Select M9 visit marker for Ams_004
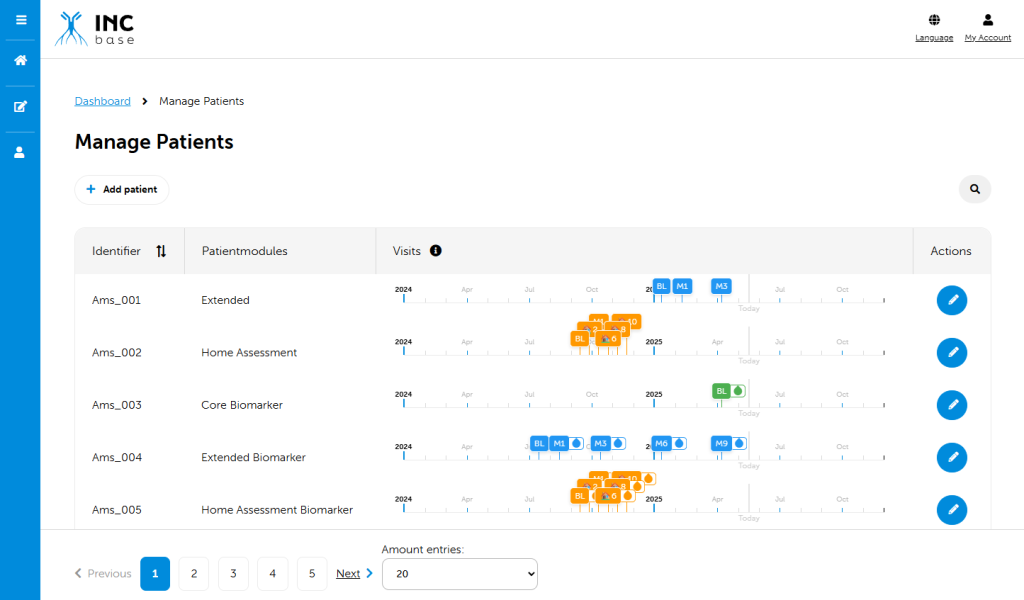Screen dimensions: 1024x600 pyautogui.click(x=722, y=443)
